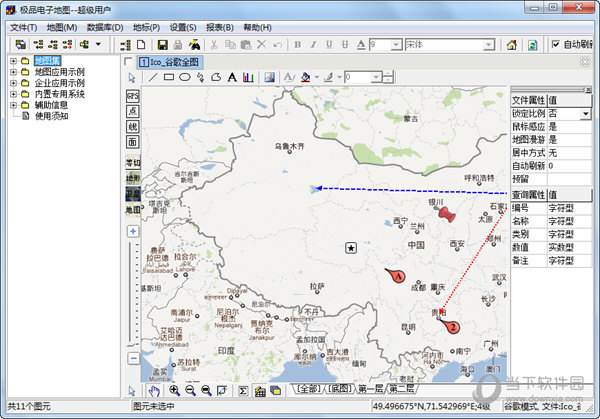Switch to the 第二层 layer tab

pyautogui.click(x=401, y=389)
